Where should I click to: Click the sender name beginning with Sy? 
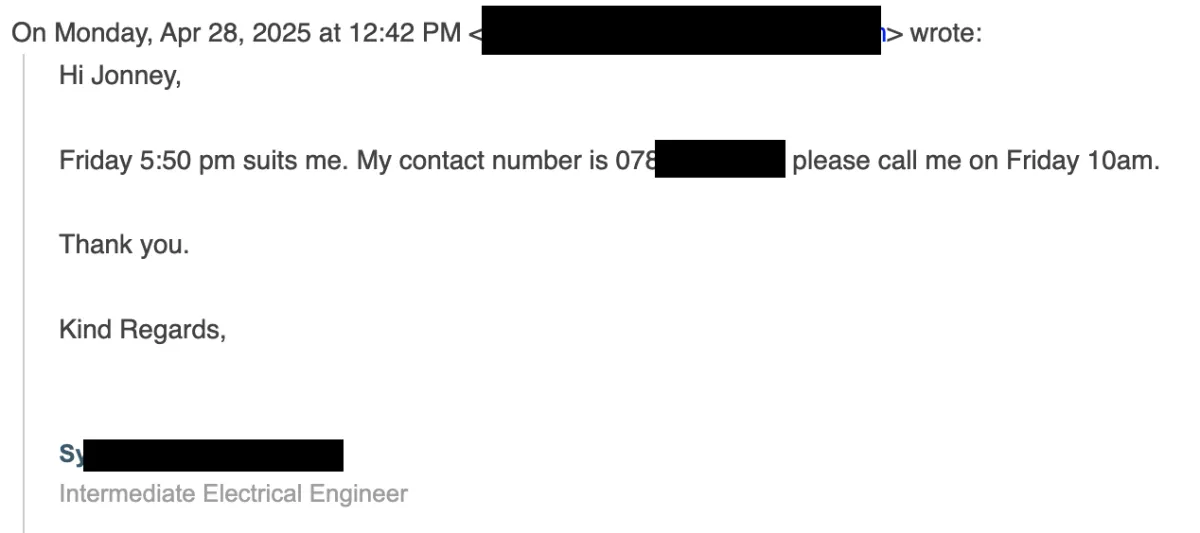(201, 455)
